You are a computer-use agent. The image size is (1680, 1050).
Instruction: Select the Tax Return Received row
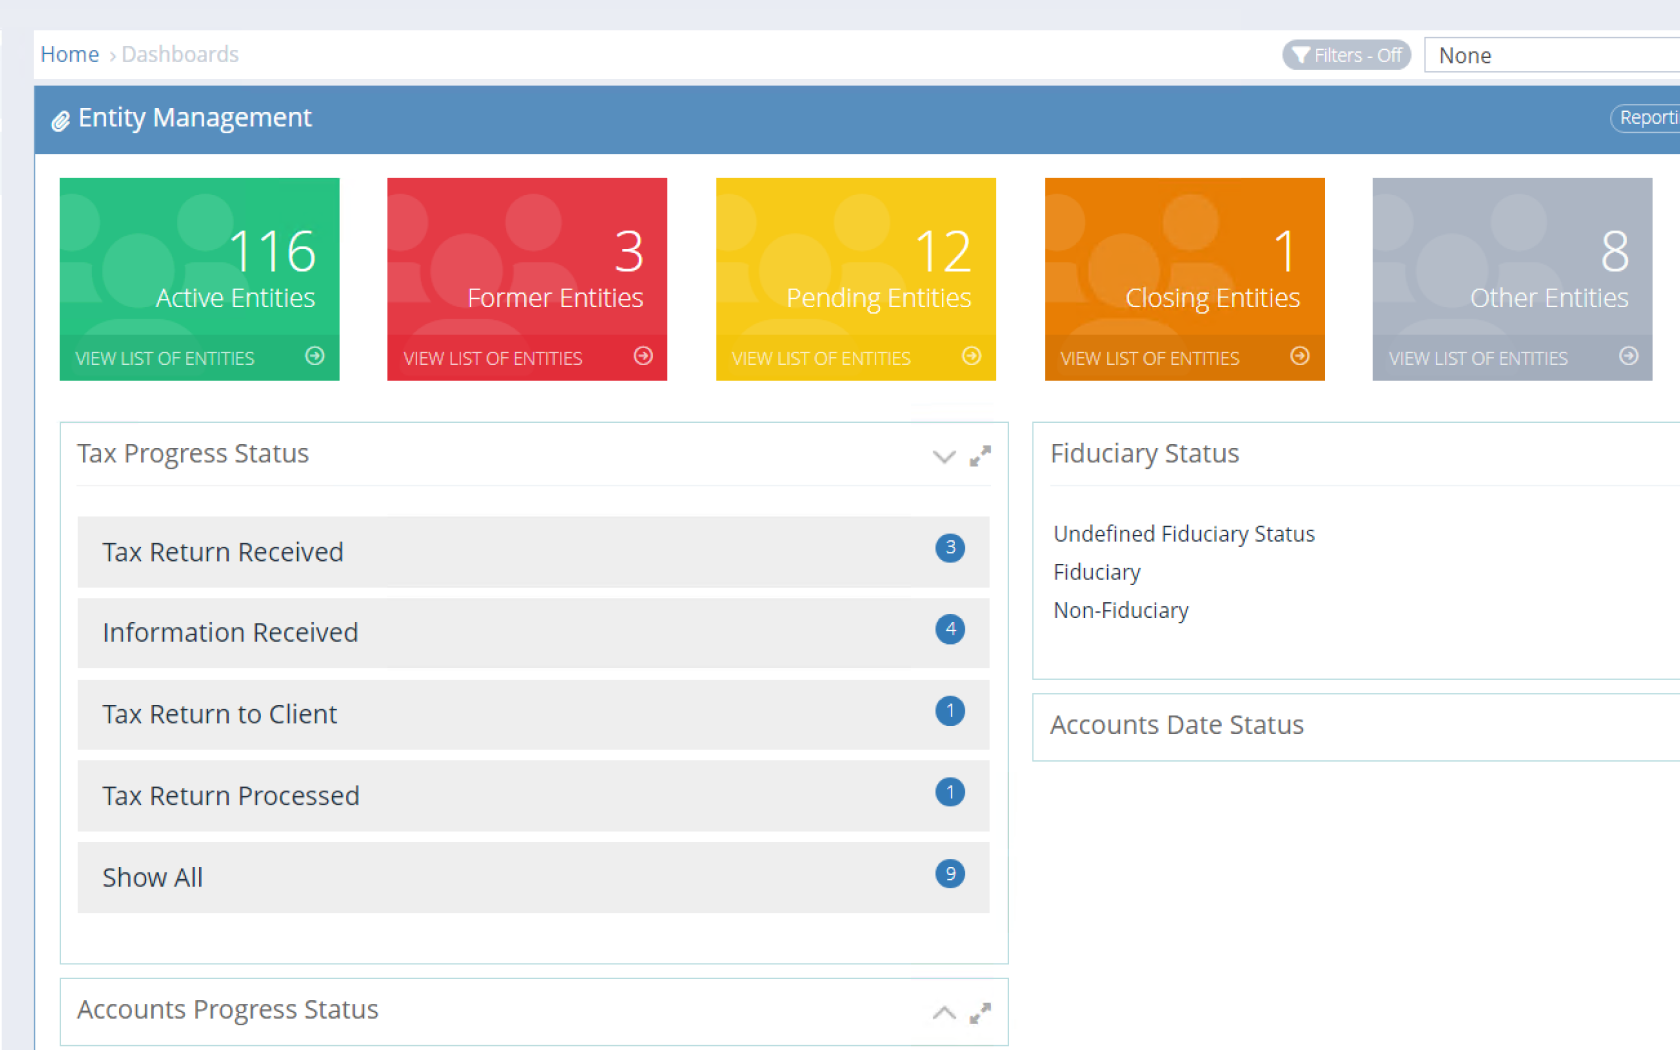[x=532, y=552]
